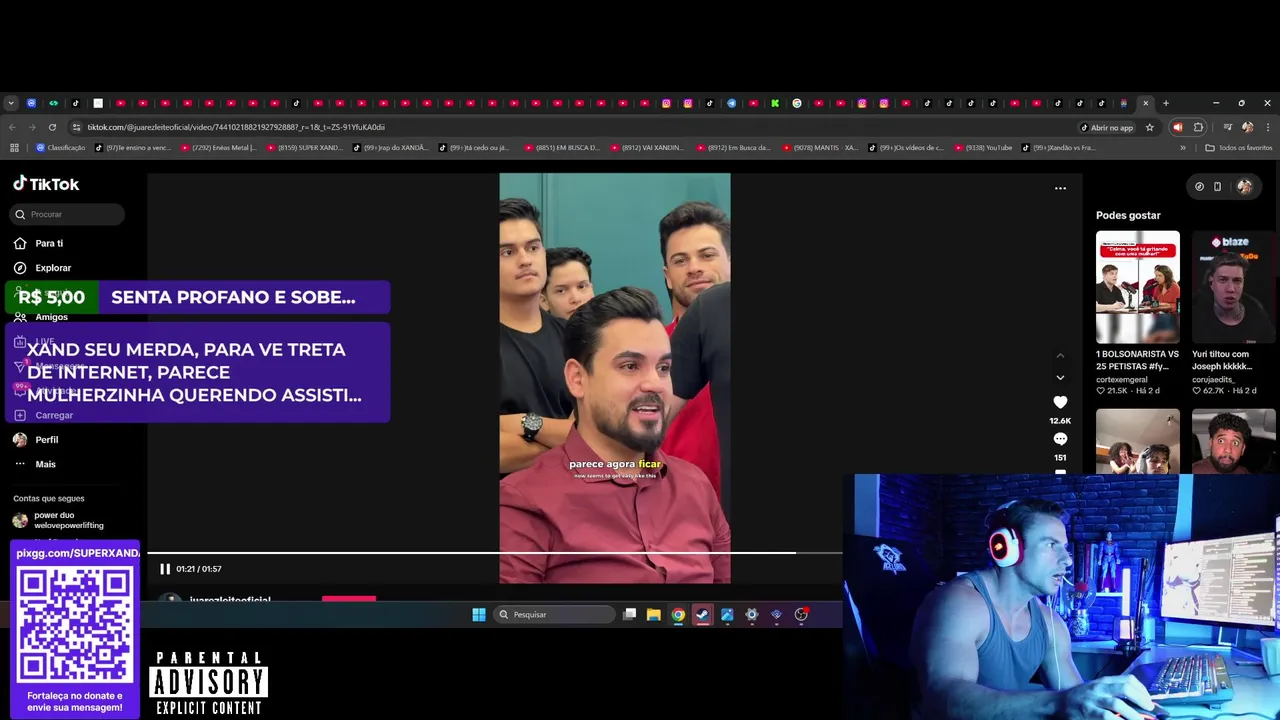Open (9078) MANTIS bookmark
The image size is (1280, 720).
tap(820, 148)
